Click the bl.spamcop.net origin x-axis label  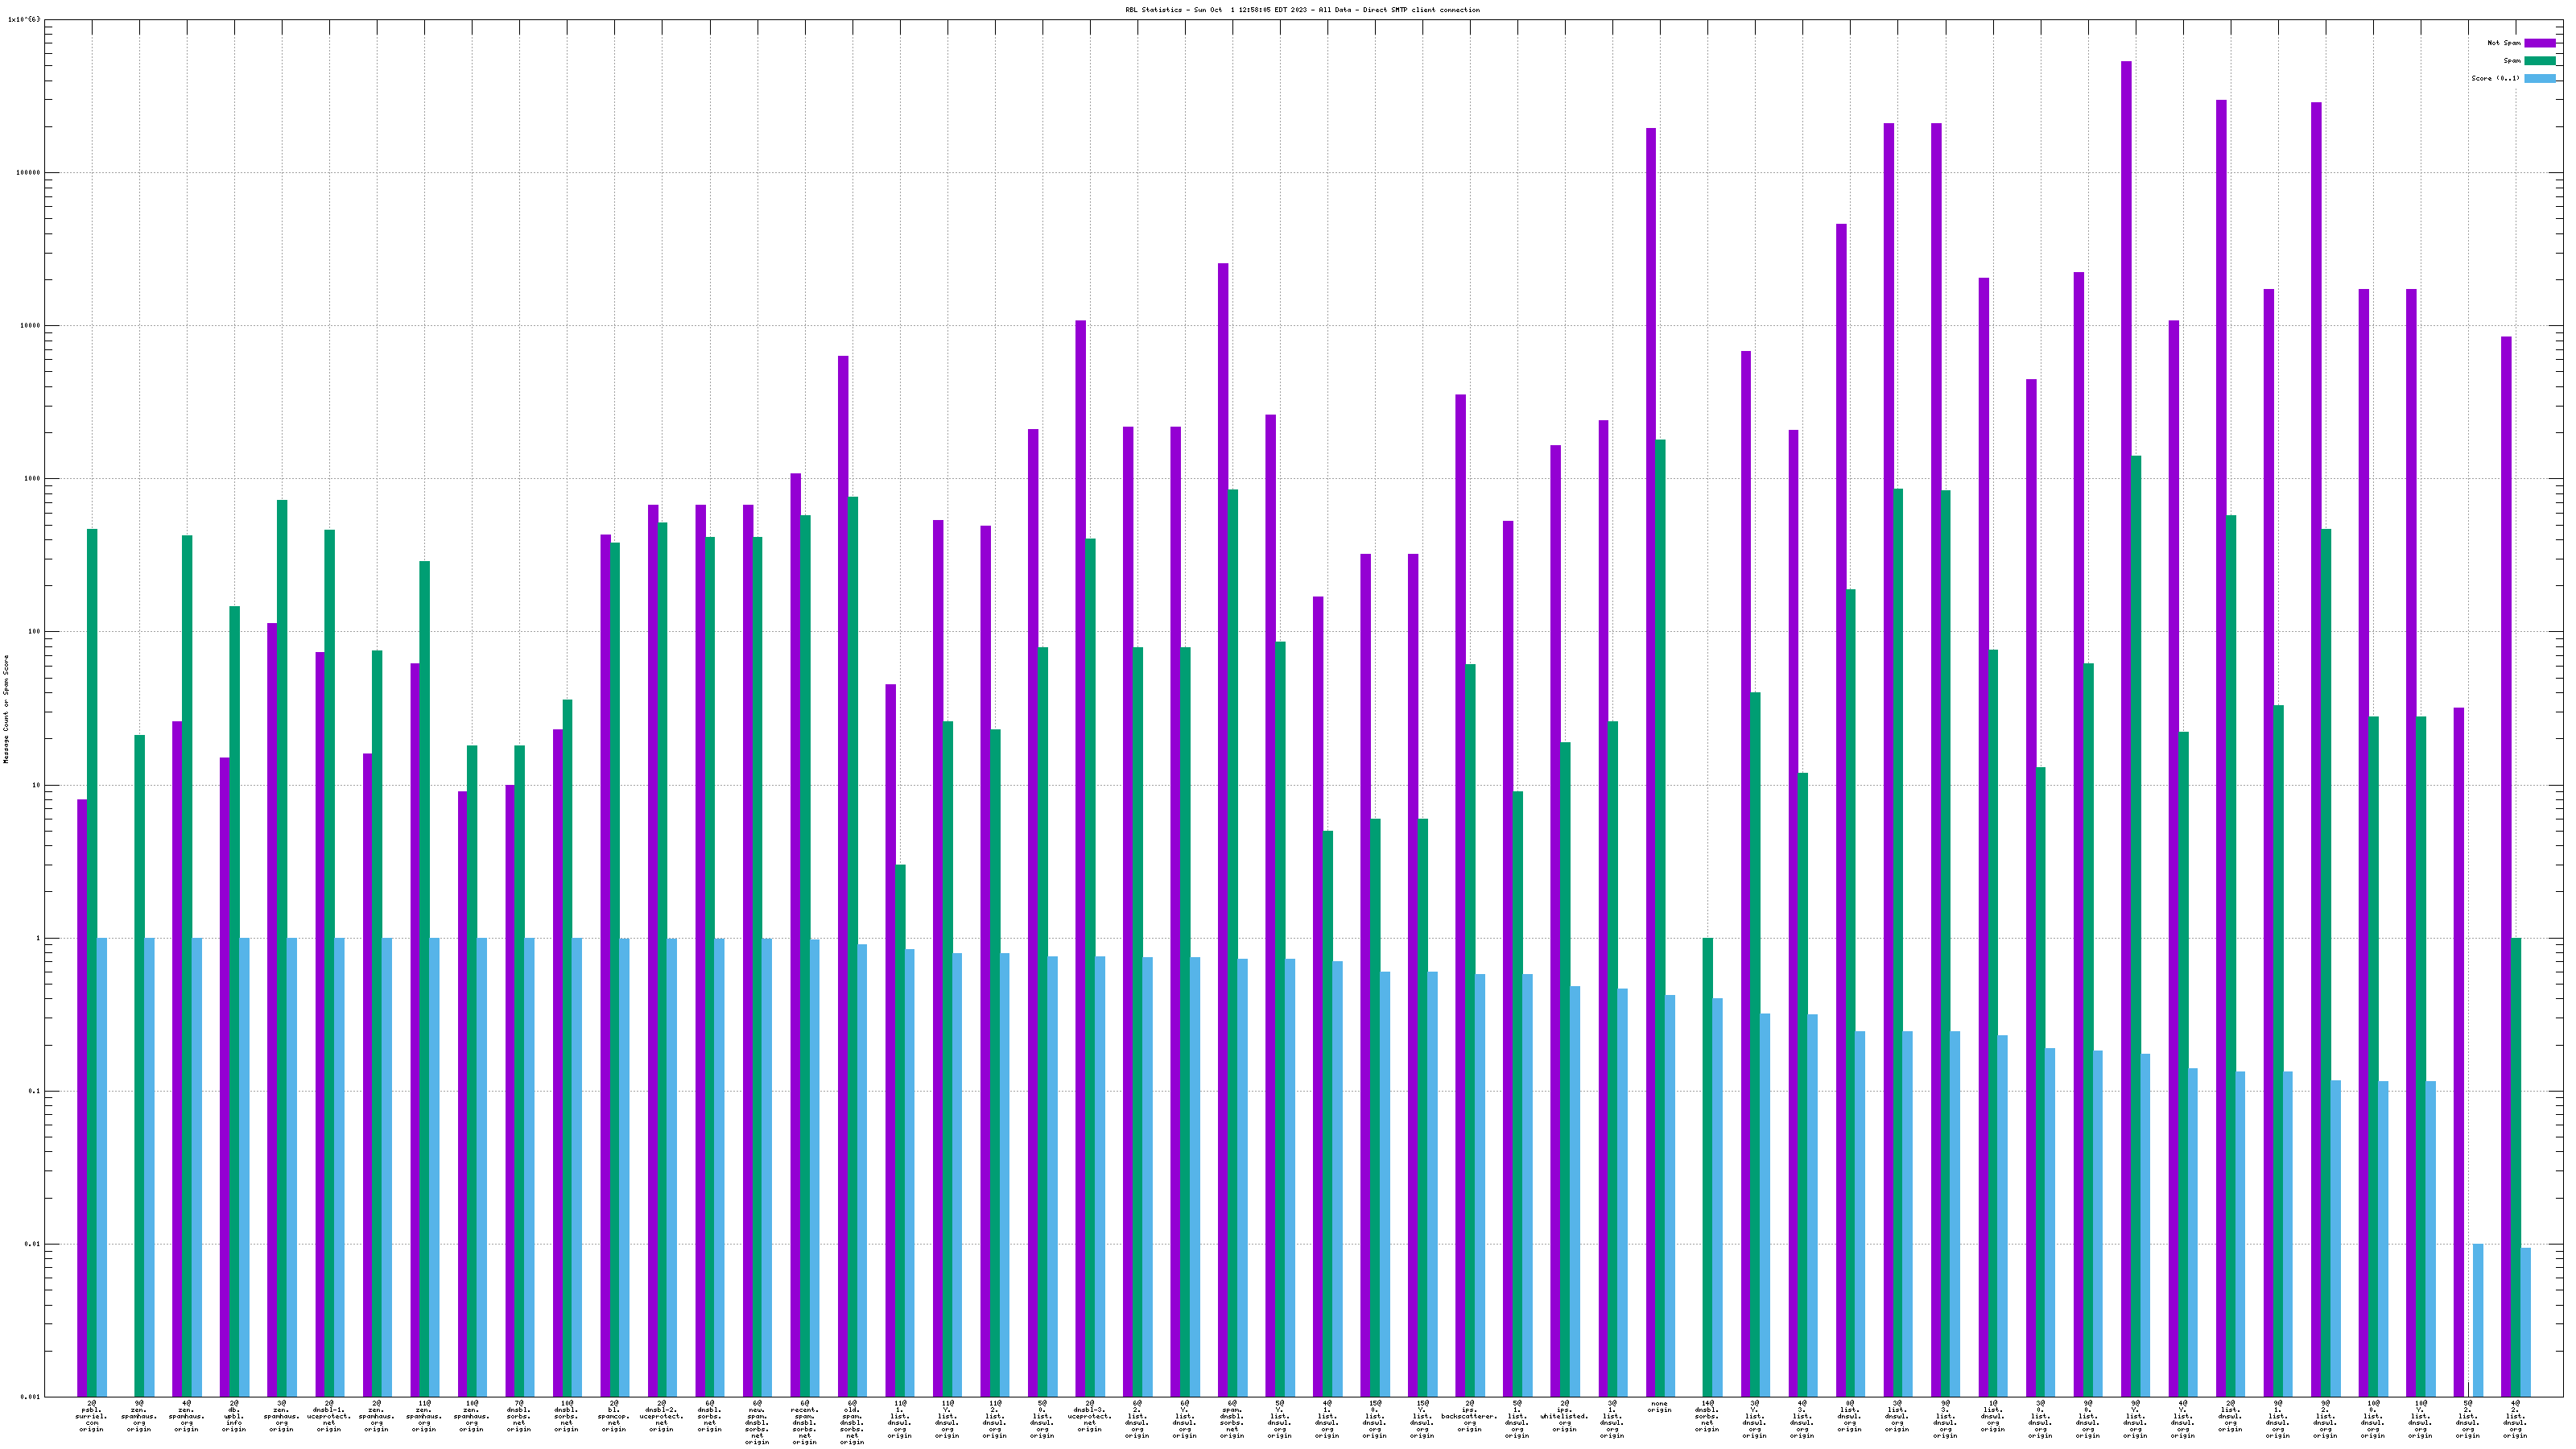pyautogui.click(x=614, y=1416)
